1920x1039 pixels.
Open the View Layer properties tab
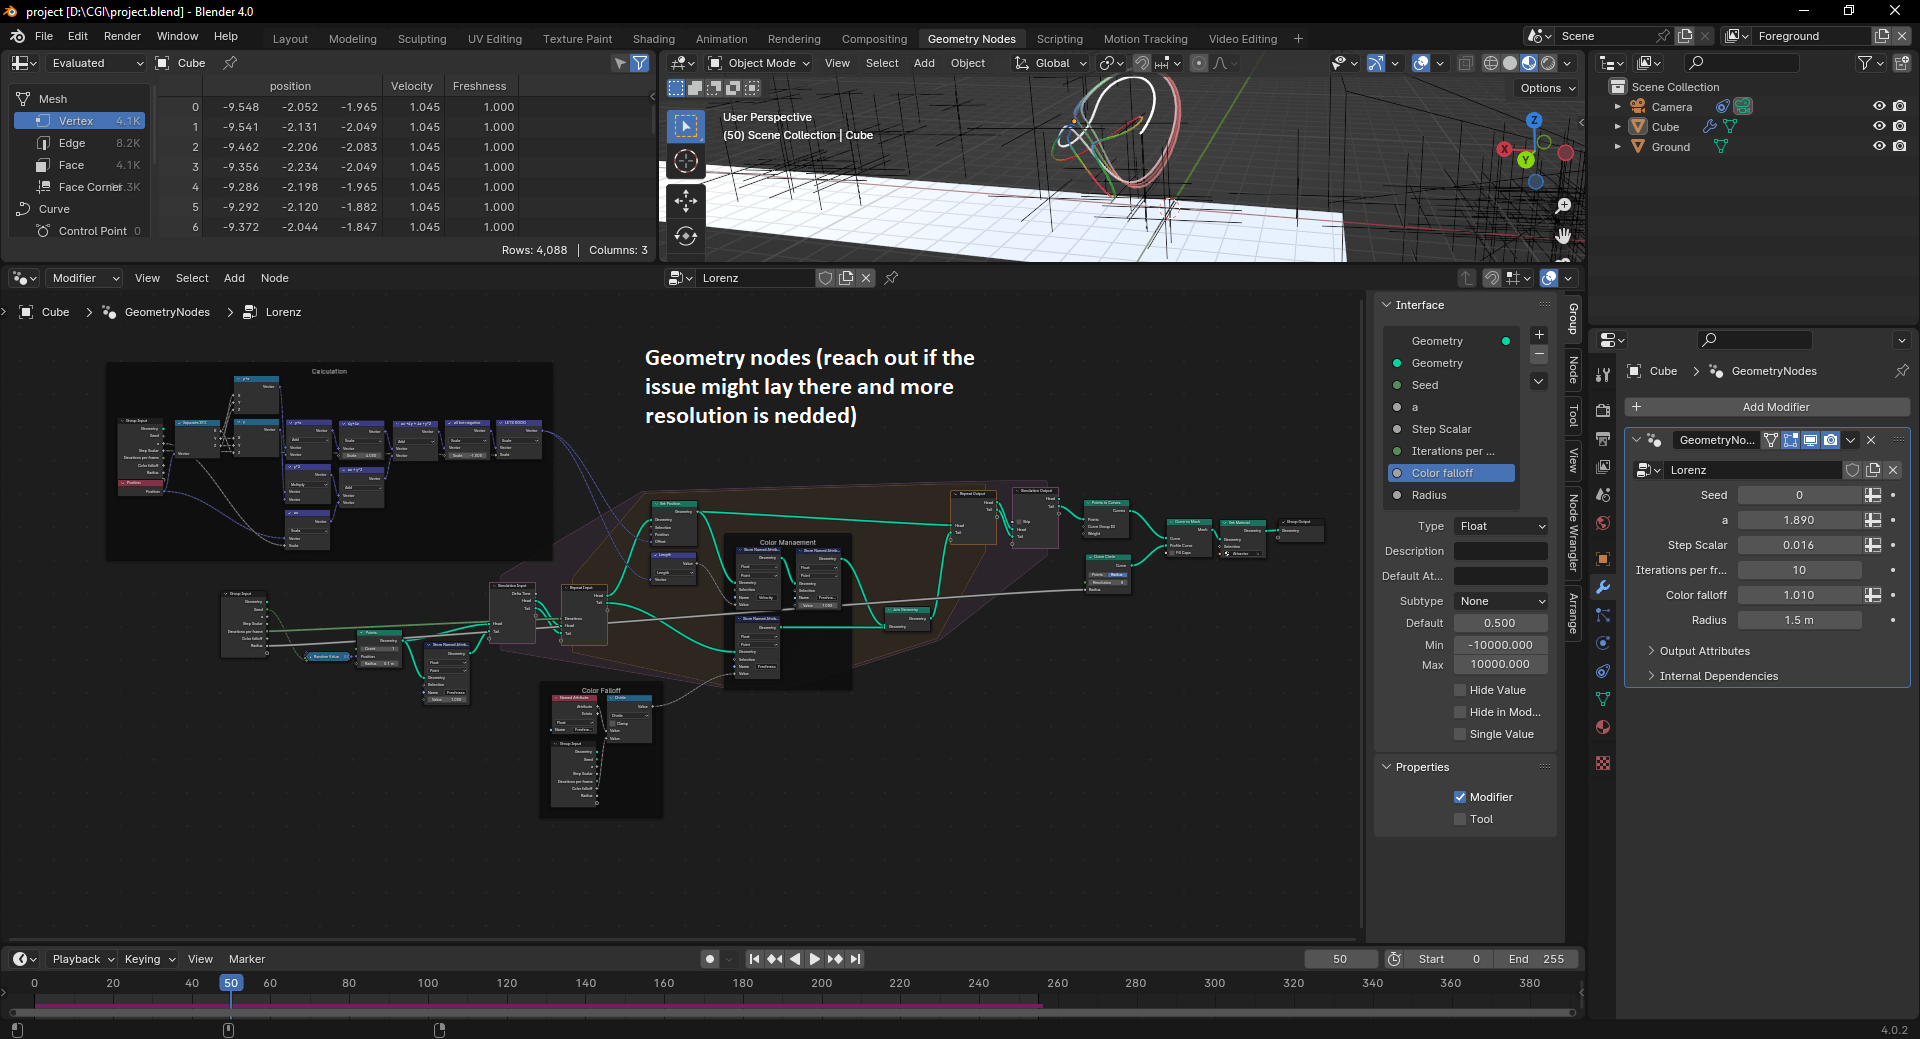pyautogui.click(x=1603, y=467)
